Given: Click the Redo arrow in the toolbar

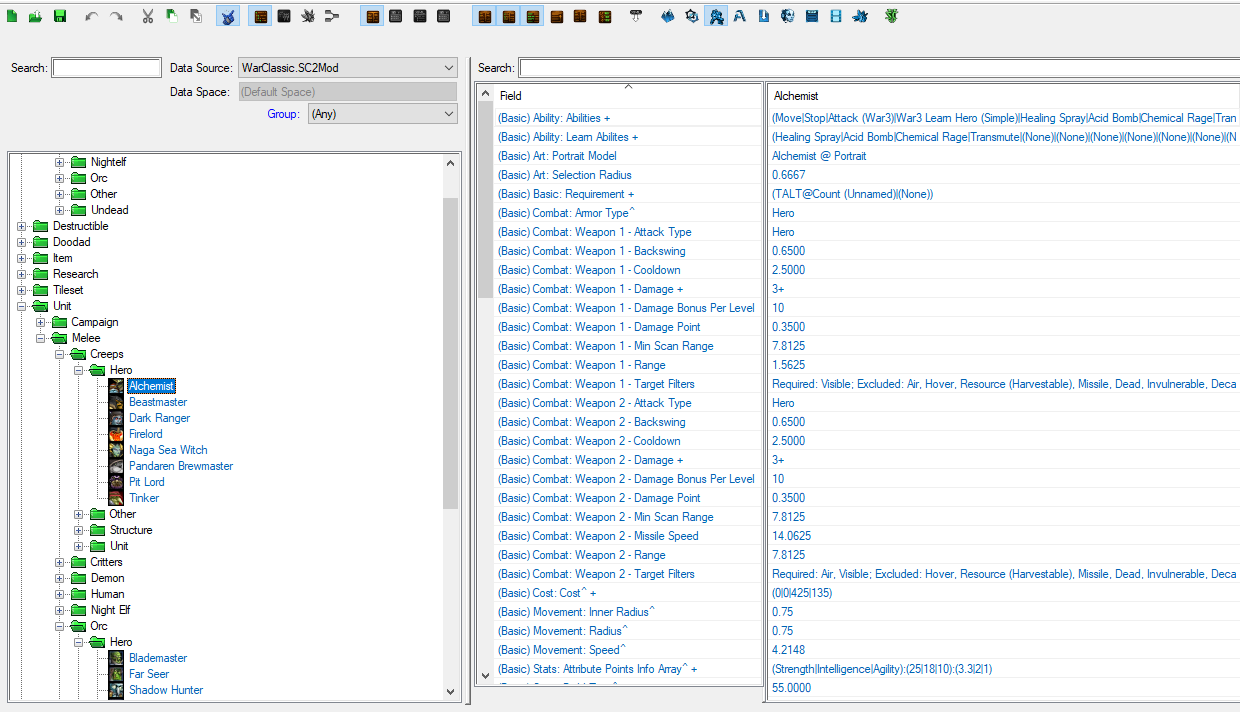Looking at the screenshot, I should click(x=116, y=17).
